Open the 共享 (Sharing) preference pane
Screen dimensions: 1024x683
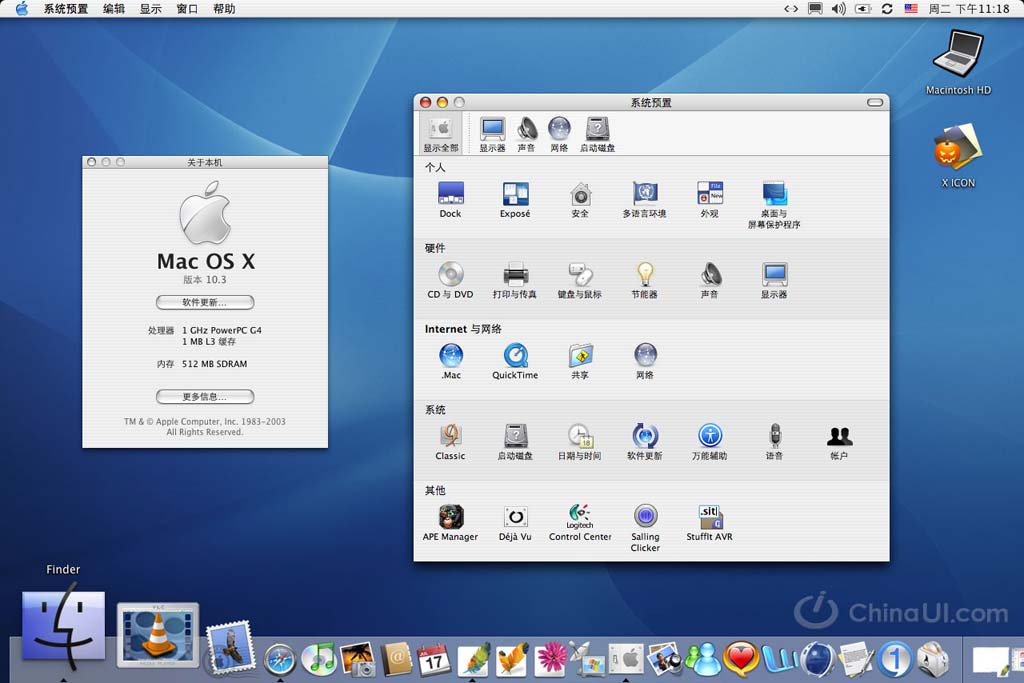[x=580, y=361]
